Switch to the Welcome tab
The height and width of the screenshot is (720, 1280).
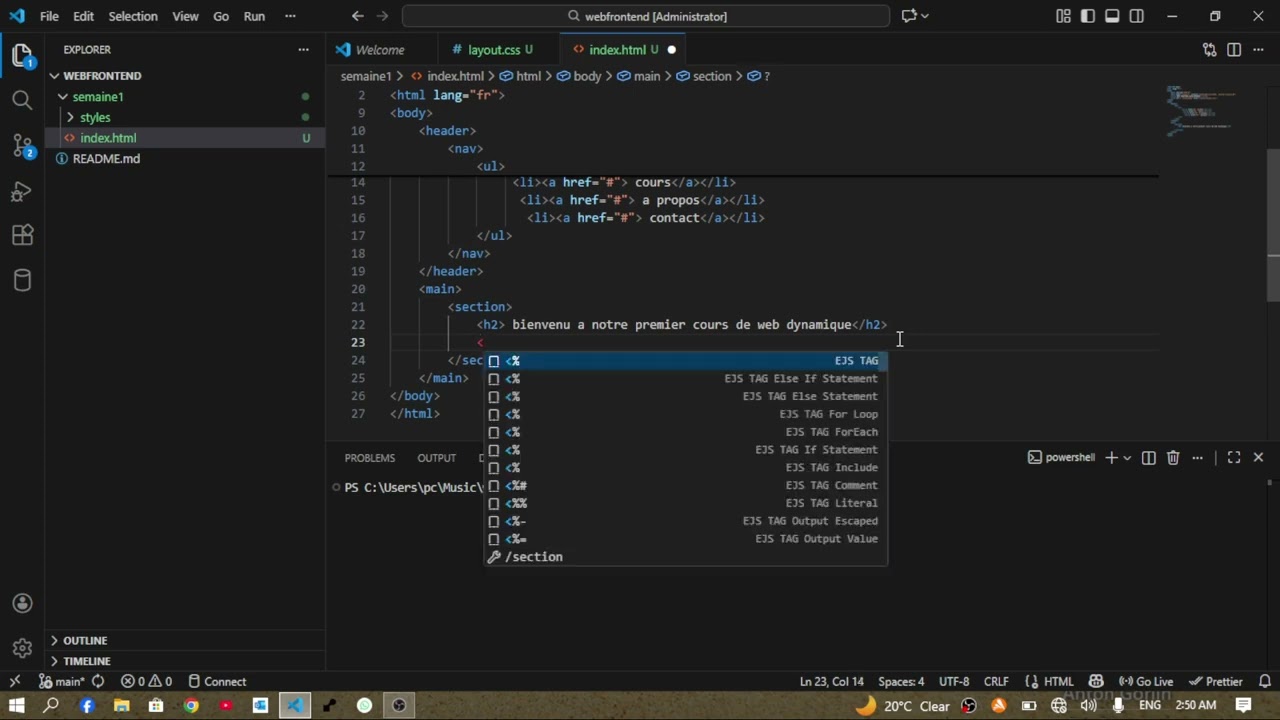click(x=380, y=49)
